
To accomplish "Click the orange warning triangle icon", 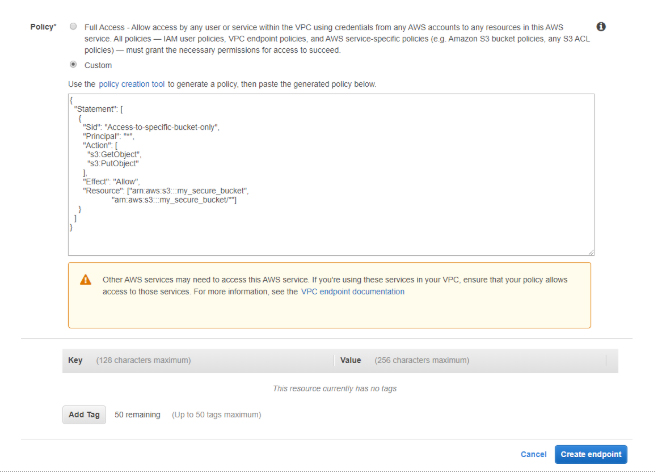I will point(86,279).
